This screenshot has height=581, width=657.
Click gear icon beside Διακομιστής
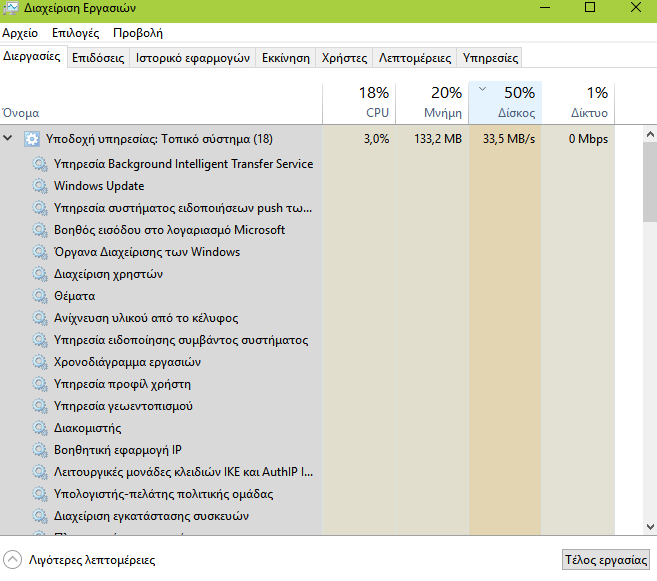click(x=40, y=428)
